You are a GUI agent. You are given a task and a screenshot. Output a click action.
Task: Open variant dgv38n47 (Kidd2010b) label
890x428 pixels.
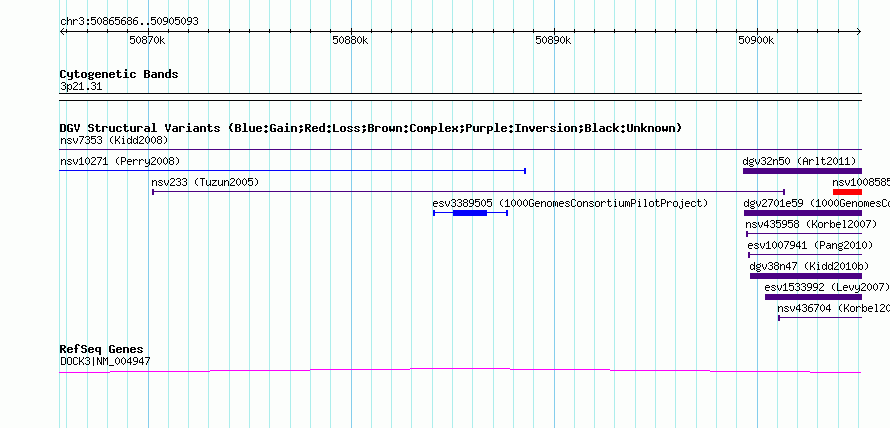(x=809, y=266)
